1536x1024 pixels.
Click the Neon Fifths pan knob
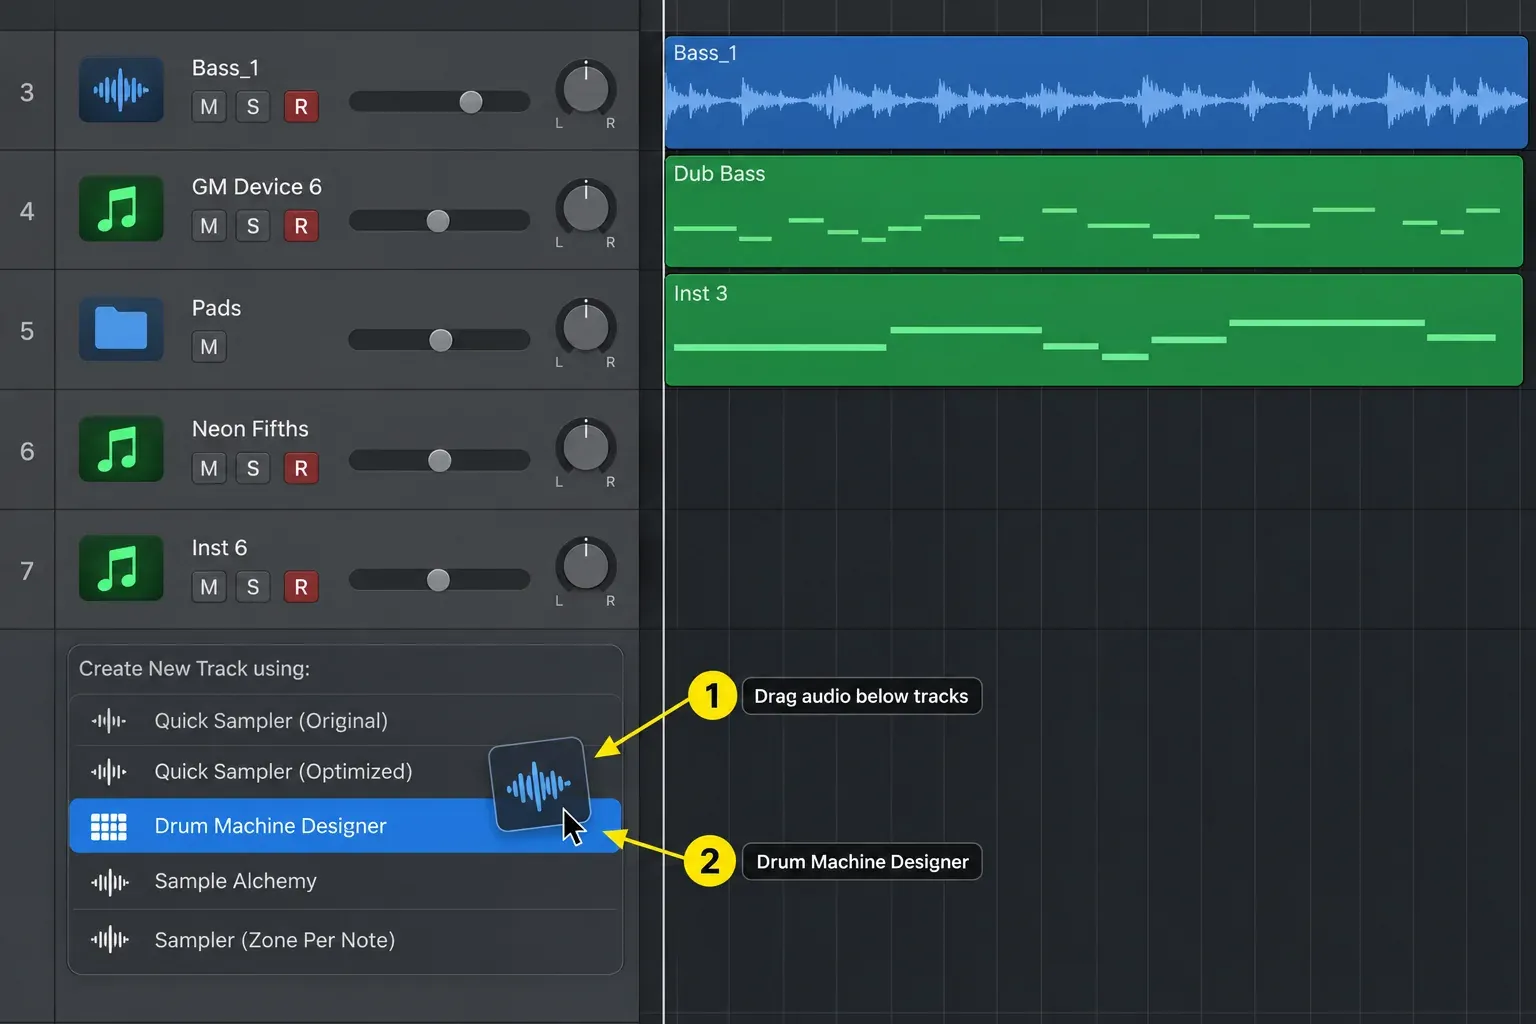pos(586,447)
